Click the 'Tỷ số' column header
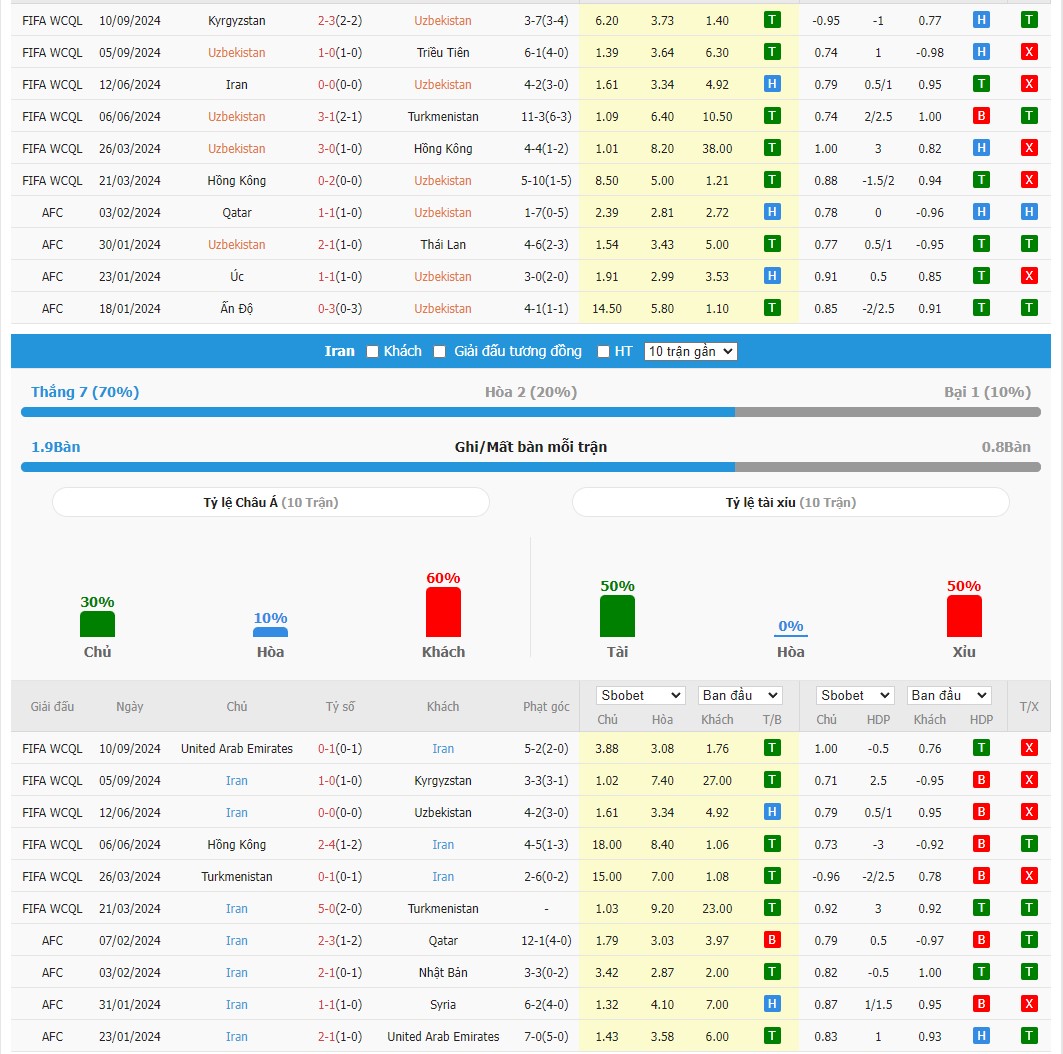The image size is (1063, 1054). (340, 706)
